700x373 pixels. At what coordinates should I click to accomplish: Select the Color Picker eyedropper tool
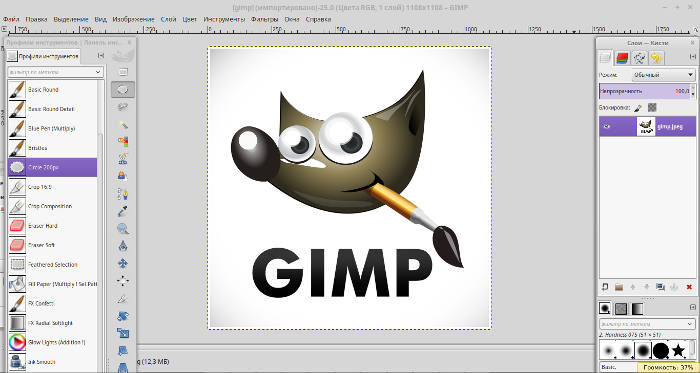[x=123, y=211]
